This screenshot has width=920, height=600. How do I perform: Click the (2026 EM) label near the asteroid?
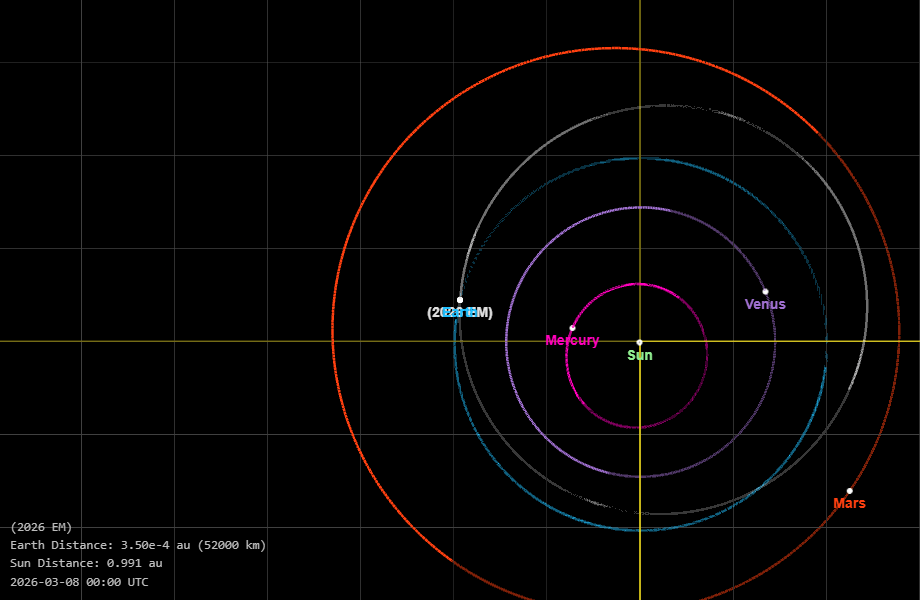(458, 312)
